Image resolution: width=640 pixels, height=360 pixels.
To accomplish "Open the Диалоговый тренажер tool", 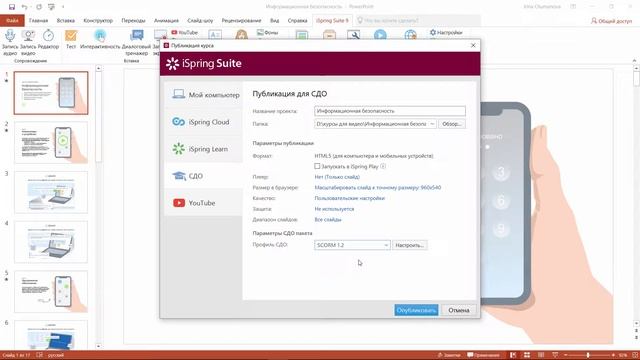I will [136, 36].
